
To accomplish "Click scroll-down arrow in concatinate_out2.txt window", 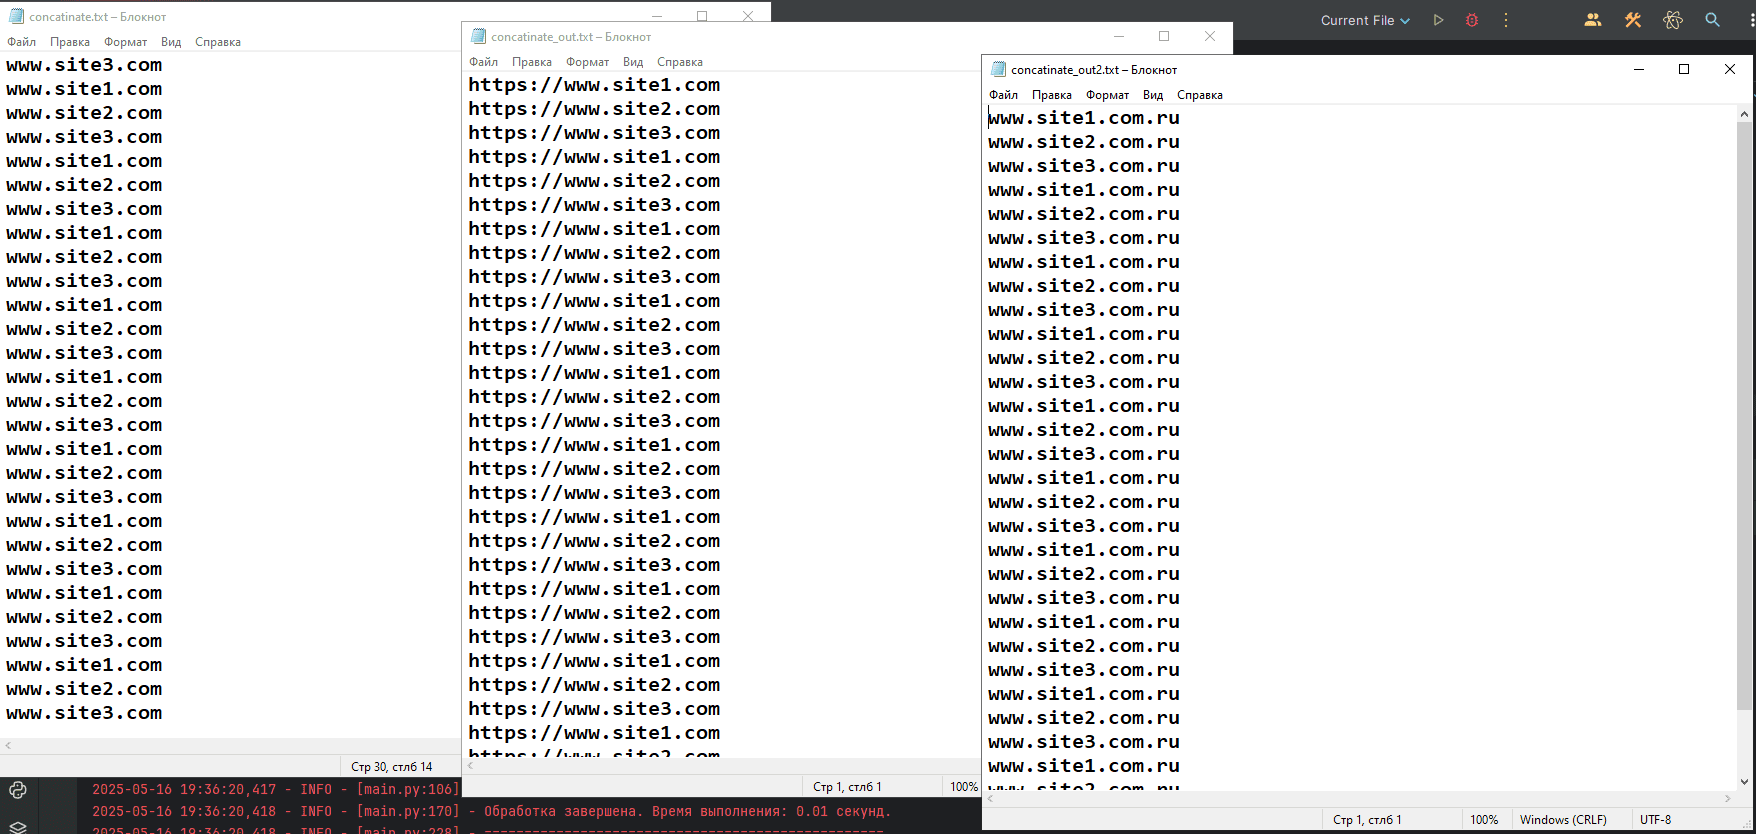I will pyautogui.click(x=1745, y=782).
